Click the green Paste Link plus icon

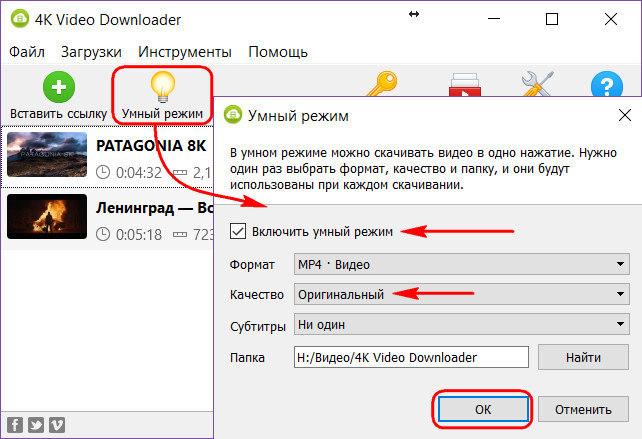tap(59, 87)
